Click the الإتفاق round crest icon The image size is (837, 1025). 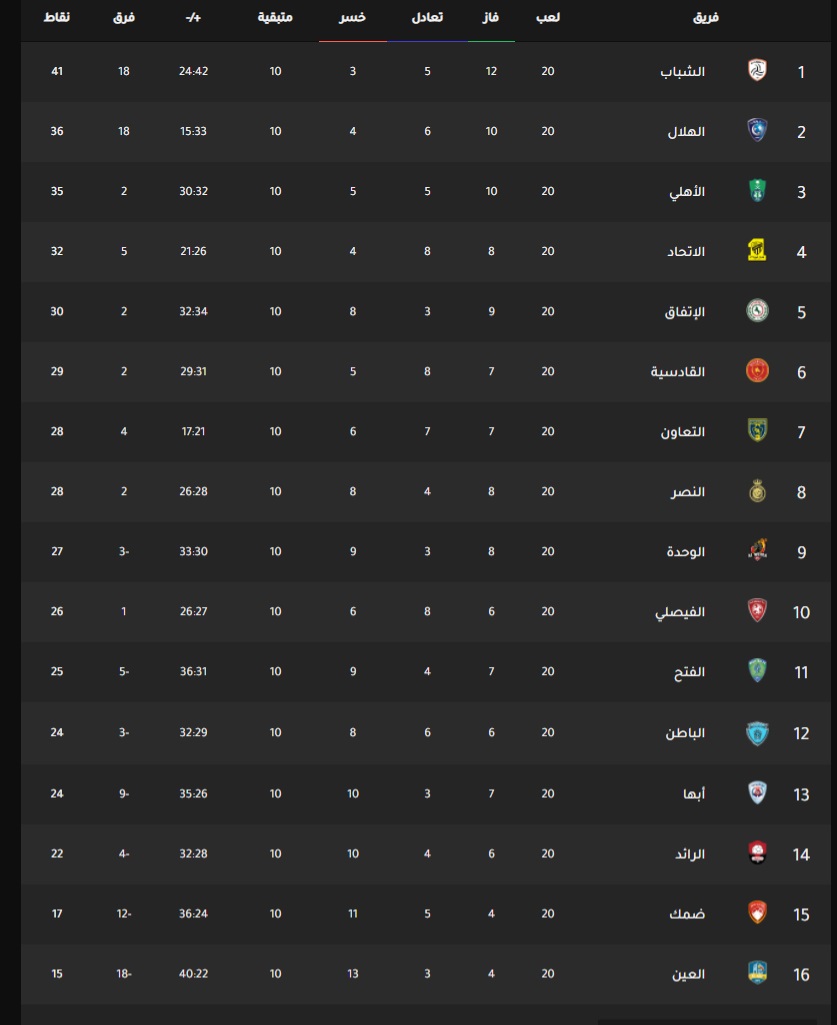(757, 311)
